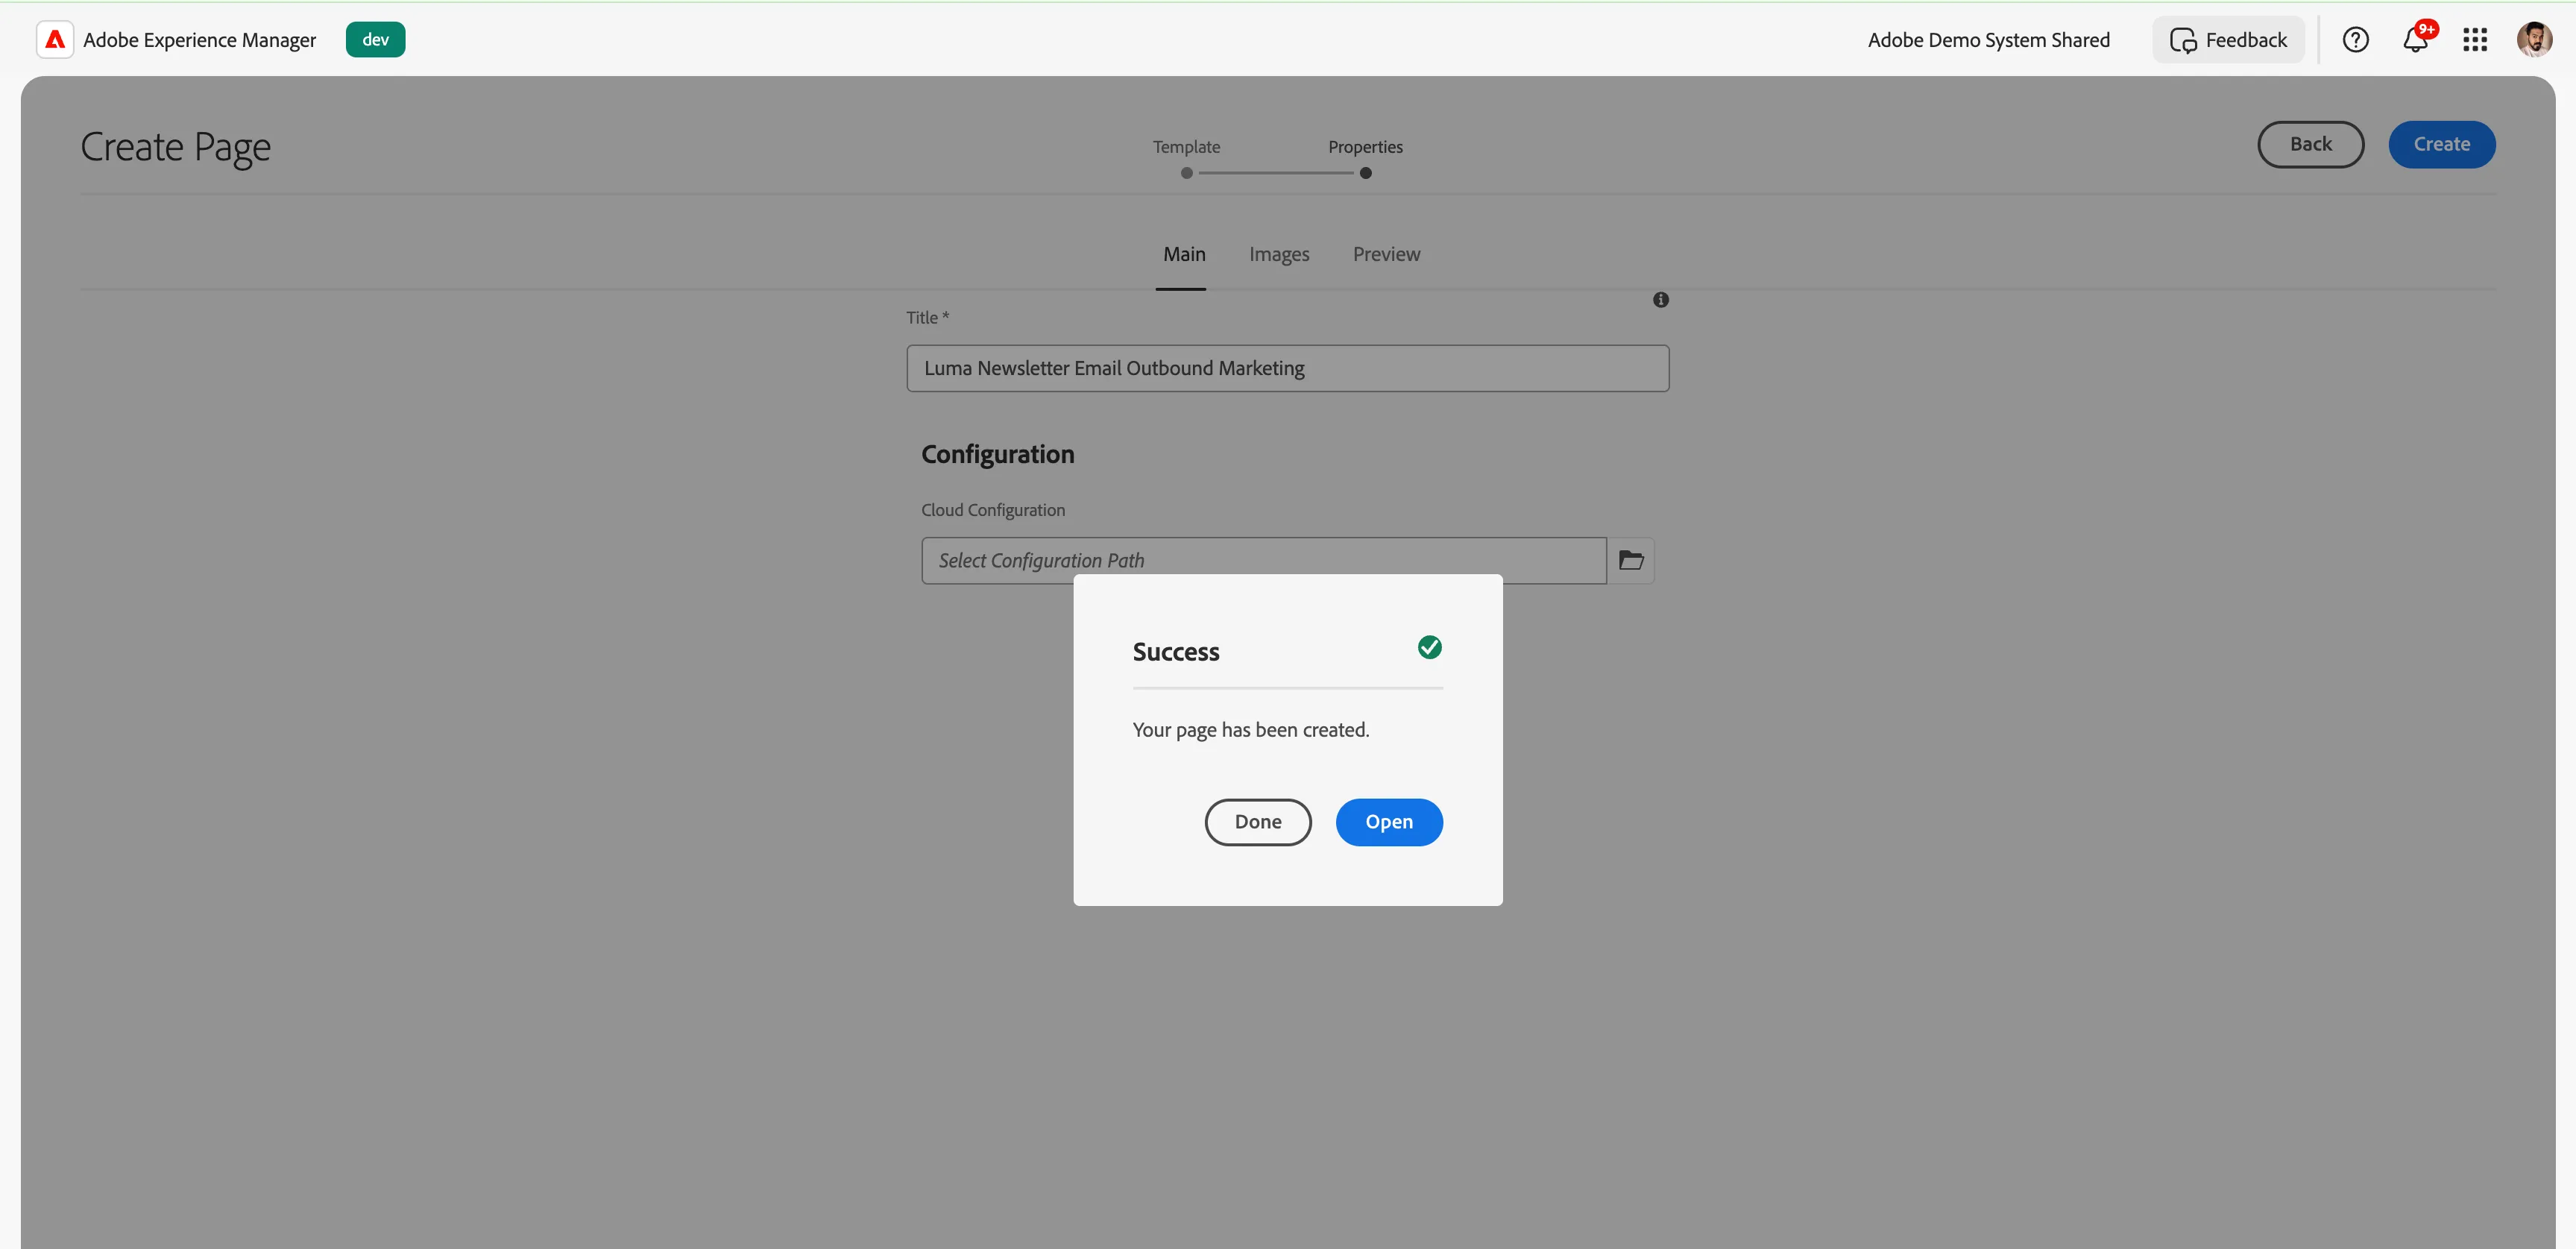
Task: Switch to the Main tab
Action: [x=1184, y=255]
